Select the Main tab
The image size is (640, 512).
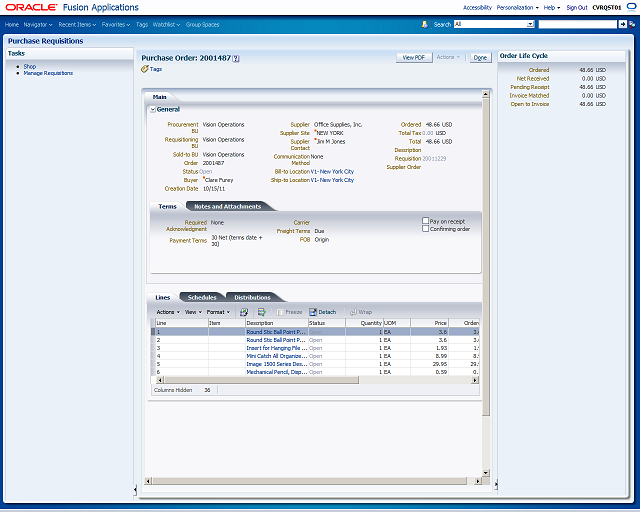tap(160, 97)
